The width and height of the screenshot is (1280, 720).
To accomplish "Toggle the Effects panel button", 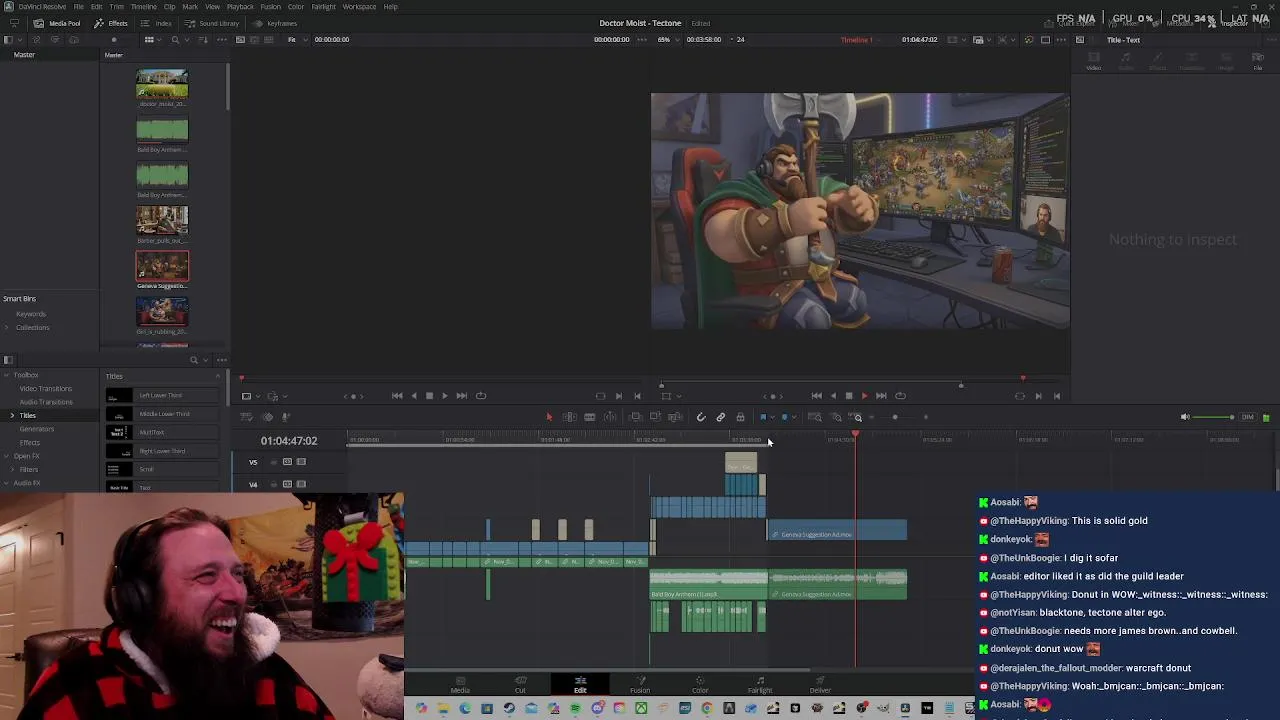I will [x=112, y=23].
